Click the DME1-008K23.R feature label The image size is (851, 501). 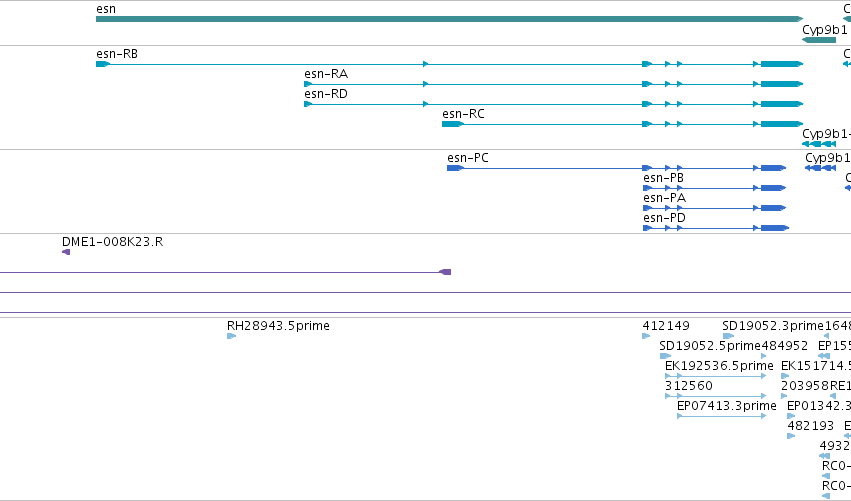point(112,242)
